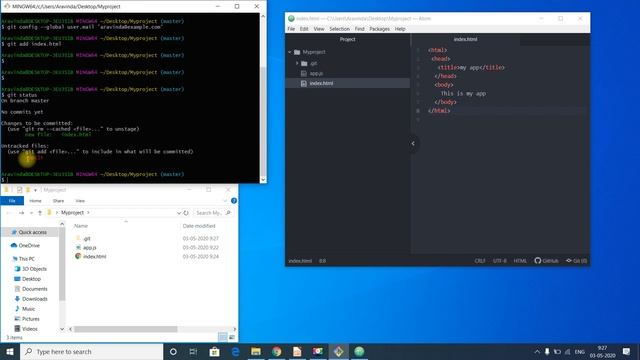
Task: Open Find menu in Atom
Action: pyautogui.click(x=360, y=29)
